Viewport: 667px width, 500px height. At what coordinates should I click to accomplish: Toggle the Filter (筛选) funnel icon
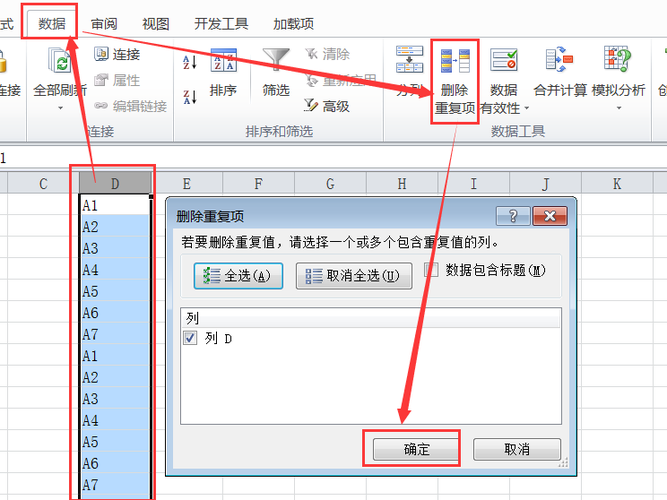click(x=276, y=60)
